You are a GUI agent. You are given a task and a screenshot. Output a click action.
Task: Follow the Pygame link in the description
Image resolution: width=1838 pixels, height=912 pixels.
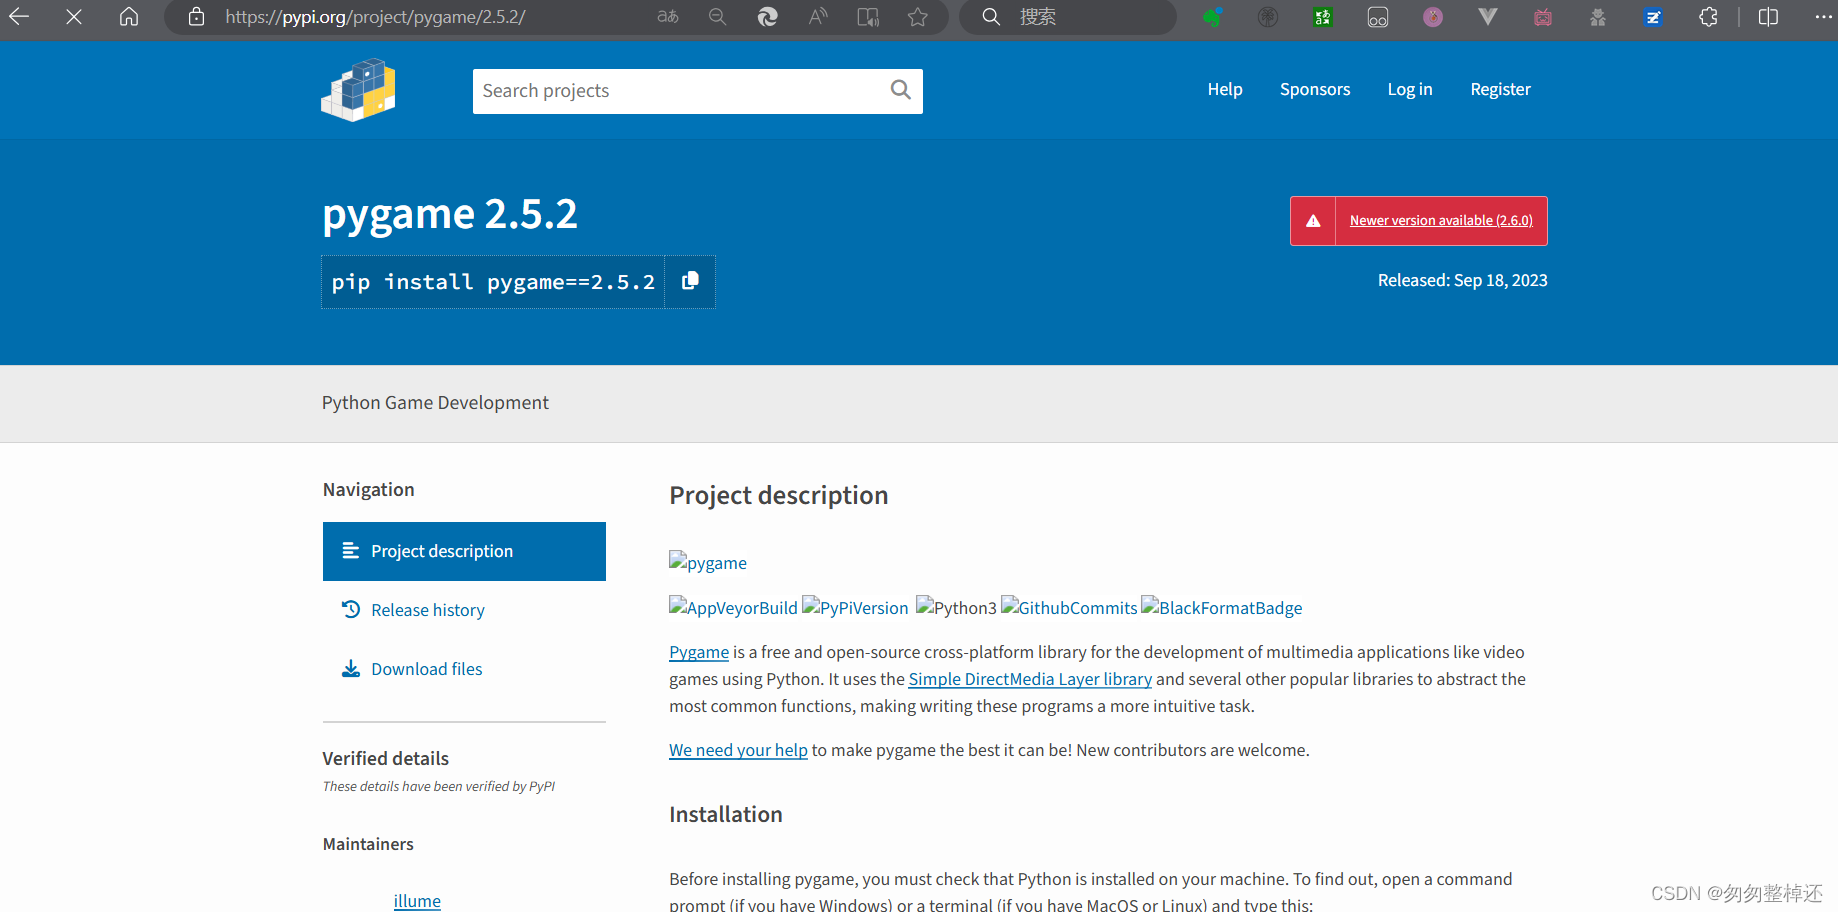point(699,652)
